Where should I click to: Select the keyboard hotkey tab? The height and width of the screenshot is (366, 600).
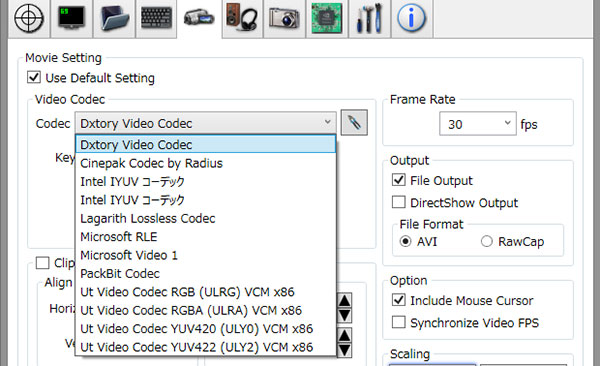(156, 18)
